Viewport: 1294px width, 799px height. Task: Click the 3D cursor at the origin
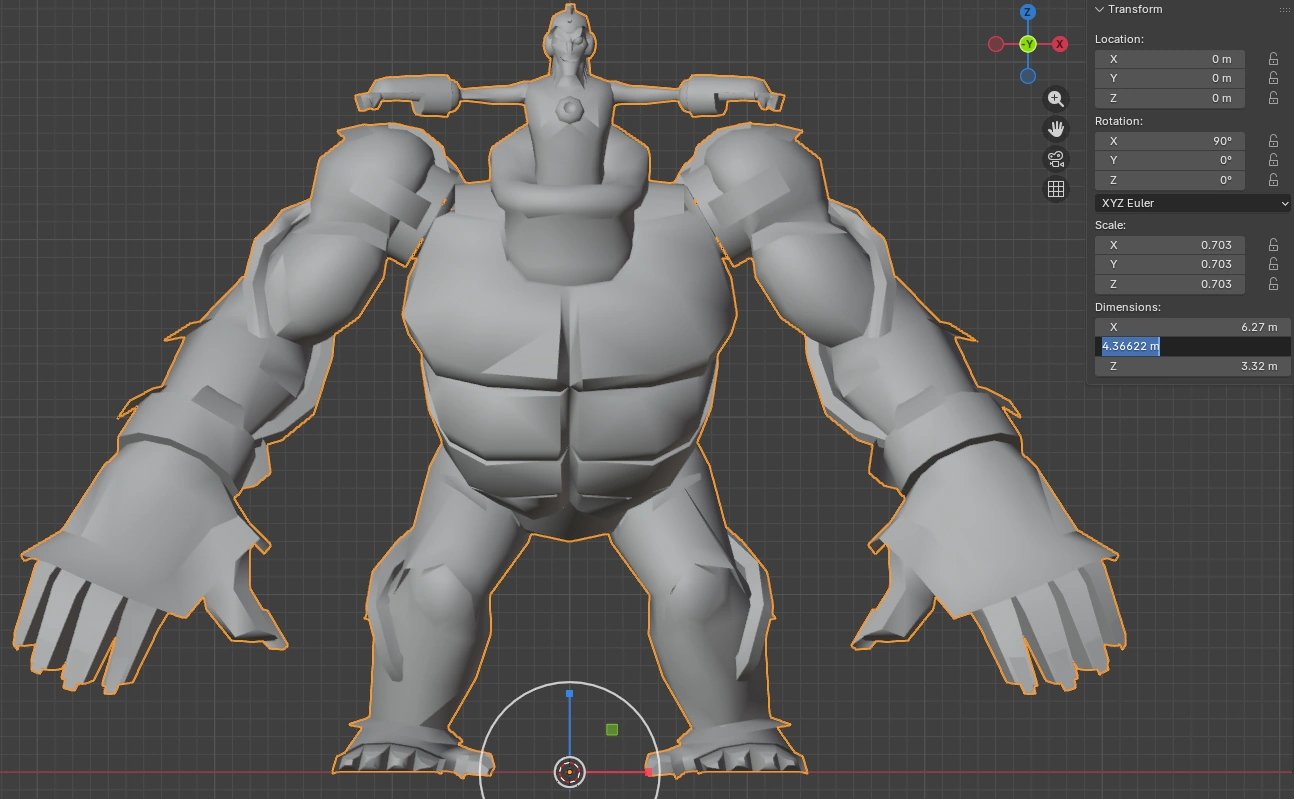pyautogui.click(x=569, y=772)
